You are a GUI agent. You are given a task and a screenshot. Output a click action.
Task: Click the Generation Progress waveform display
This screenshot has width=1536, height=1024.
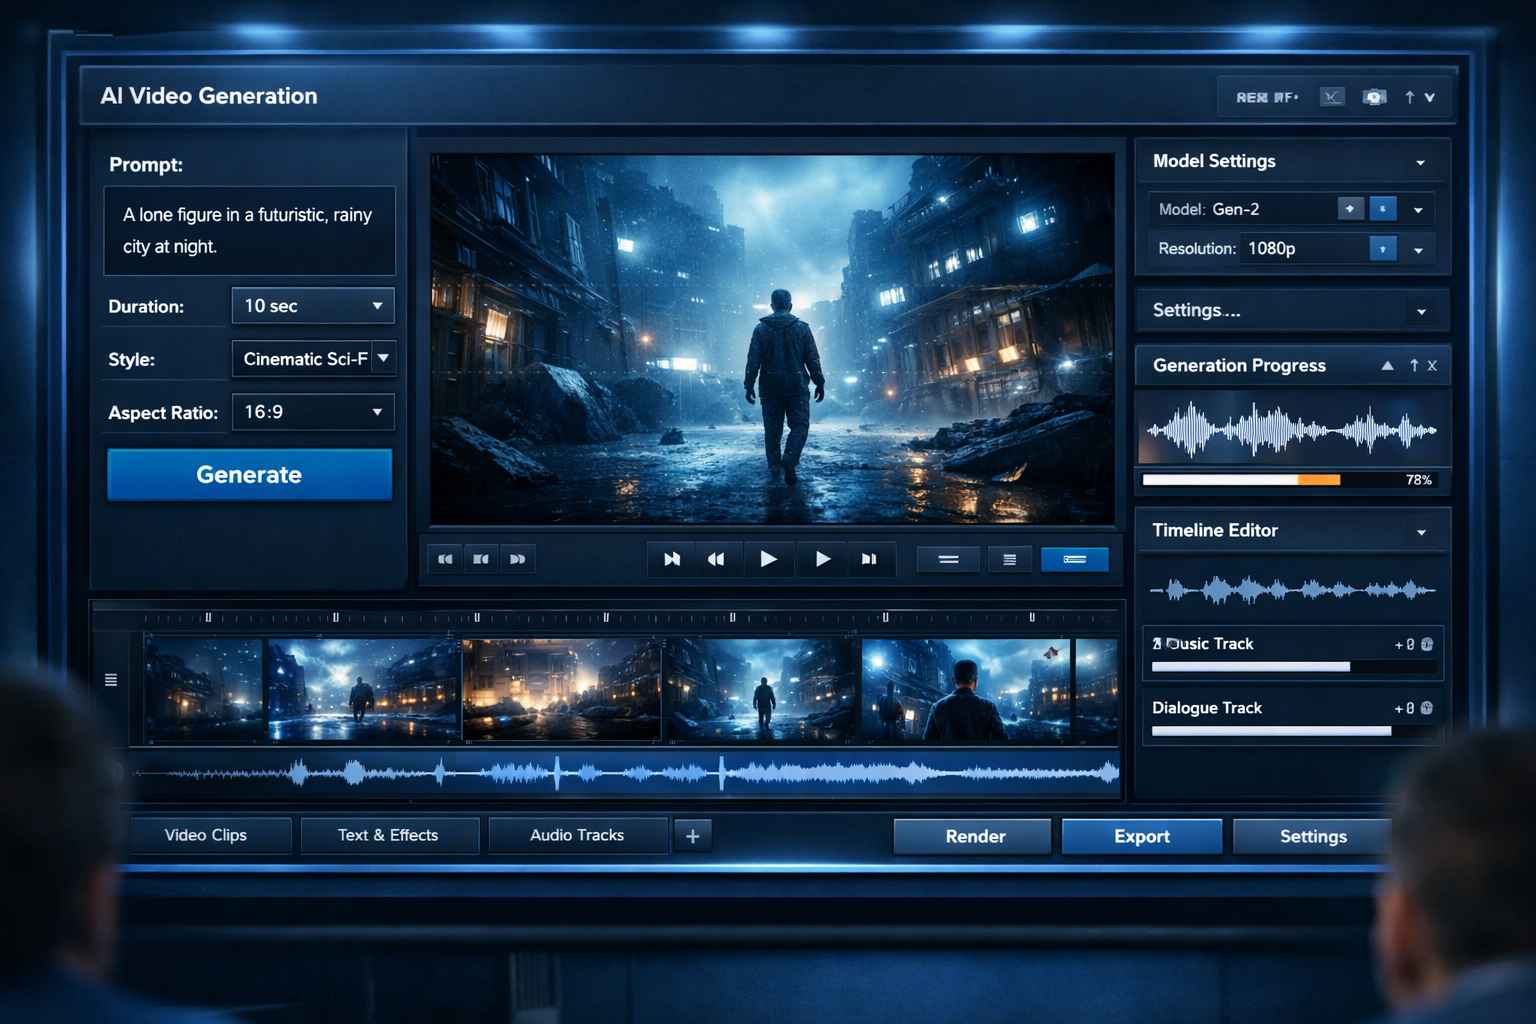coord(1292,431)
